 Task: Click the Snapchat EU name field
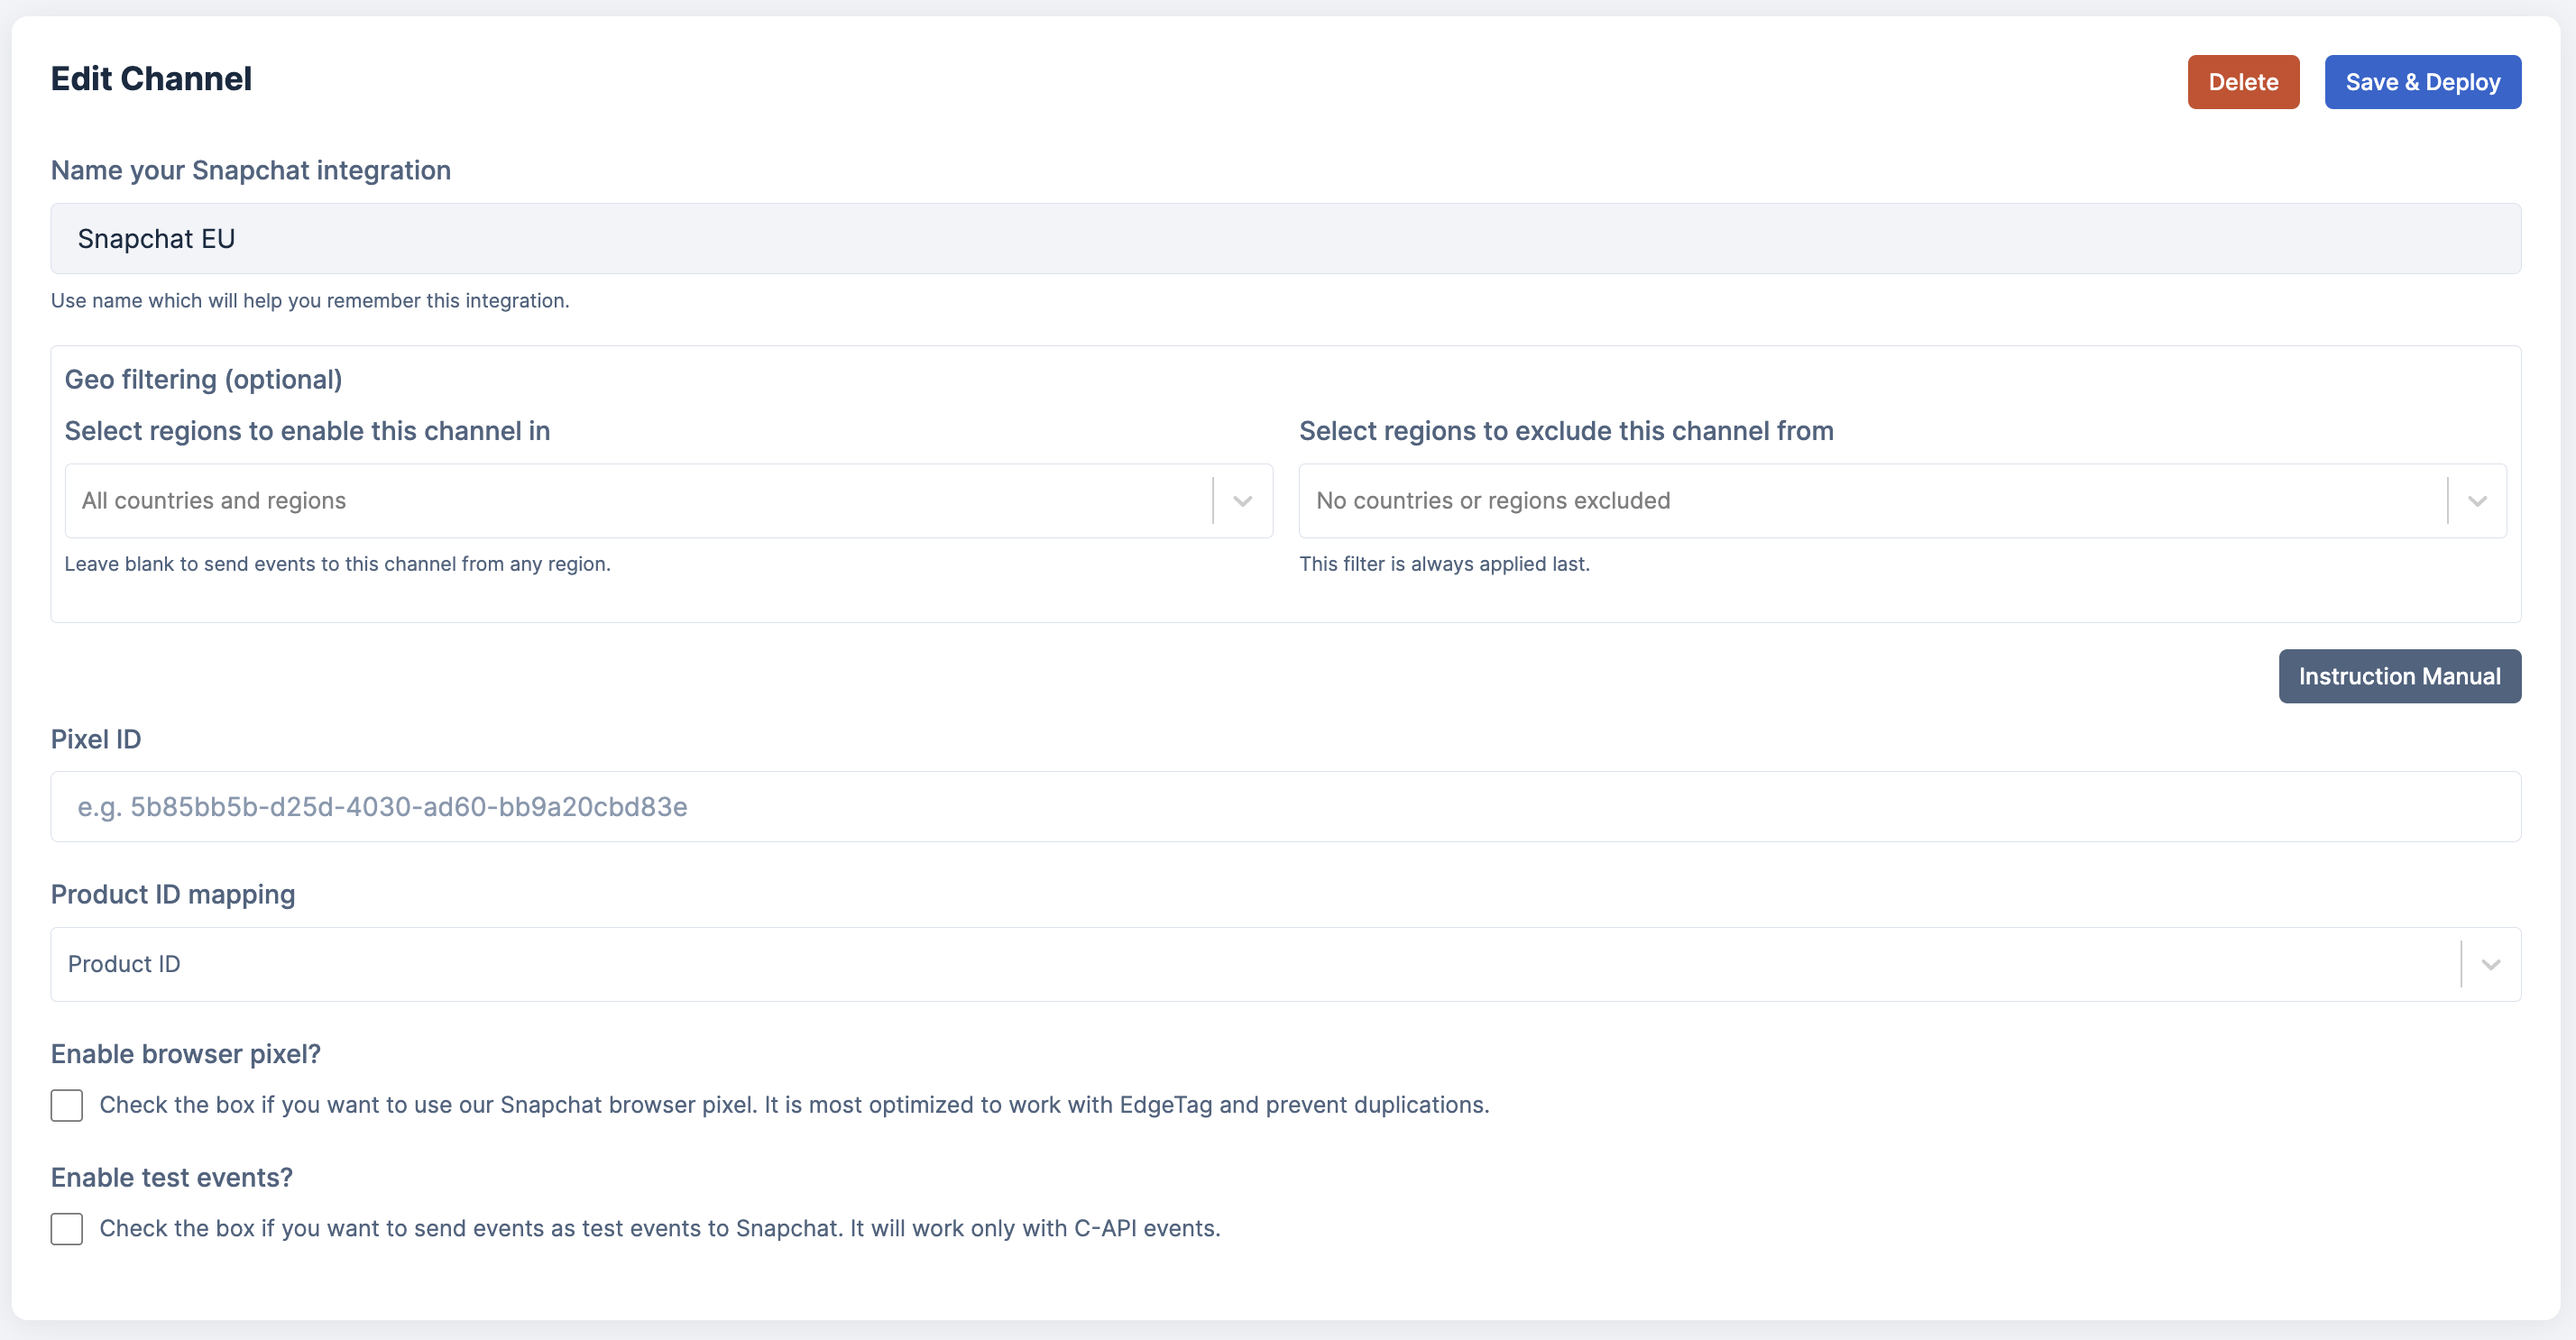(x=1285, y=239)
